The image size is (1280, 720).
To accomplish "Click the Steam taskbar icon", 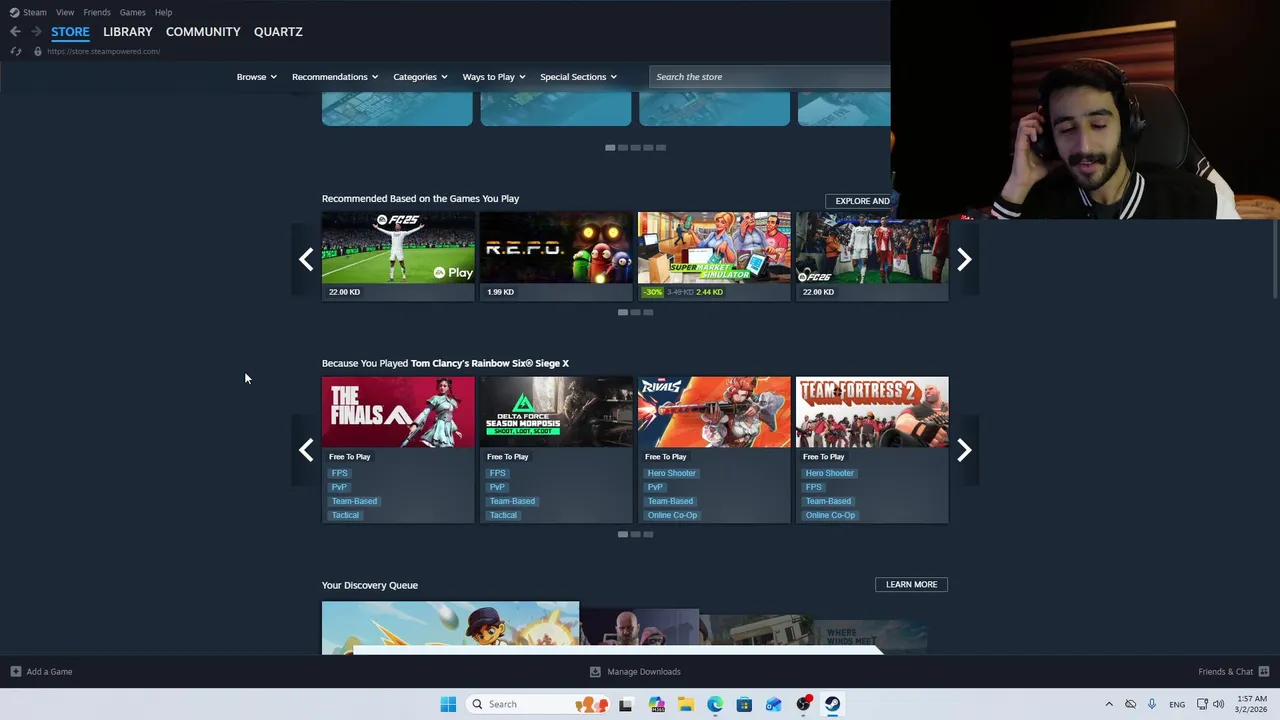I will (832, 704).
